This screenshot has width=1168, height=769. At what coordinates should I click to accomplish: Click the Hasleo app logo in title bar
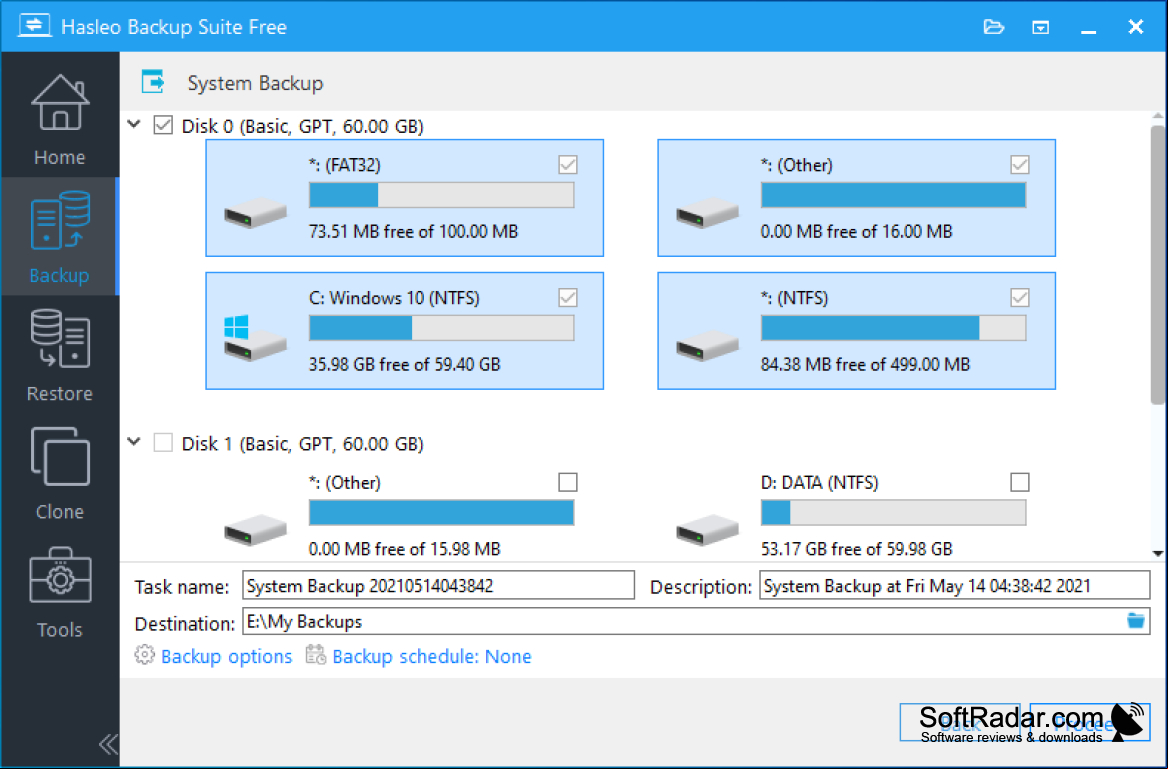tap(34, 26)
